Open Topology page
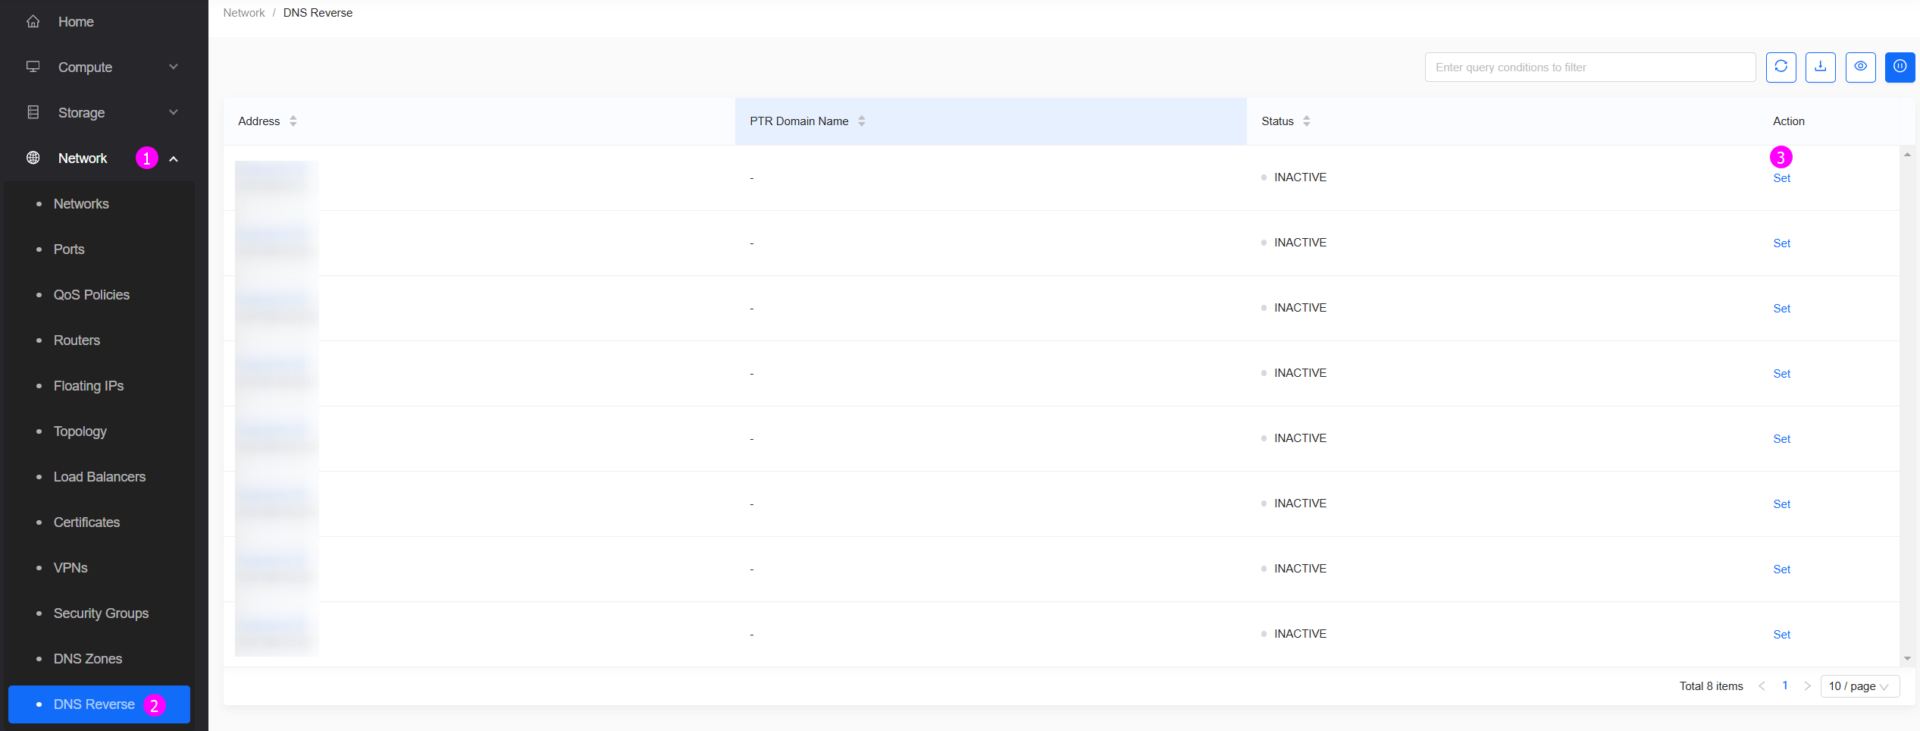This screenshot has width=1920, height=731. [x=80, y=431]
